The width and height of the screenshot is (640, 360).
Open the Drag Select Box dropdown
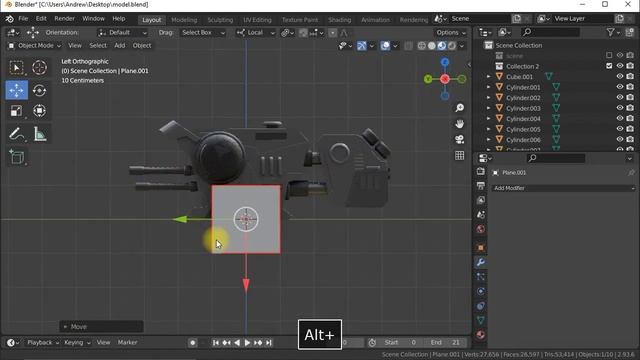(203, 33)
